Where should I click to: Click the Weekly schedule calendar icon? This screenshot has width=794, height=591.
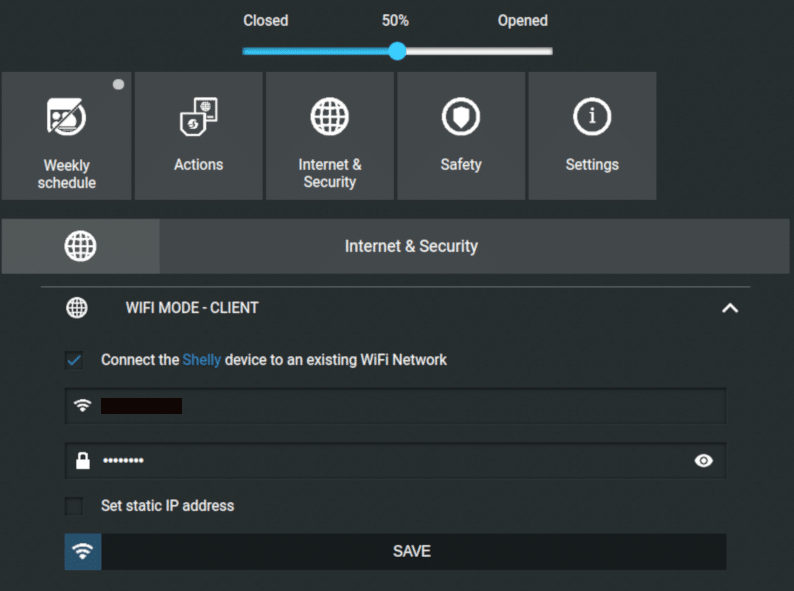click(x=66, y=116)
